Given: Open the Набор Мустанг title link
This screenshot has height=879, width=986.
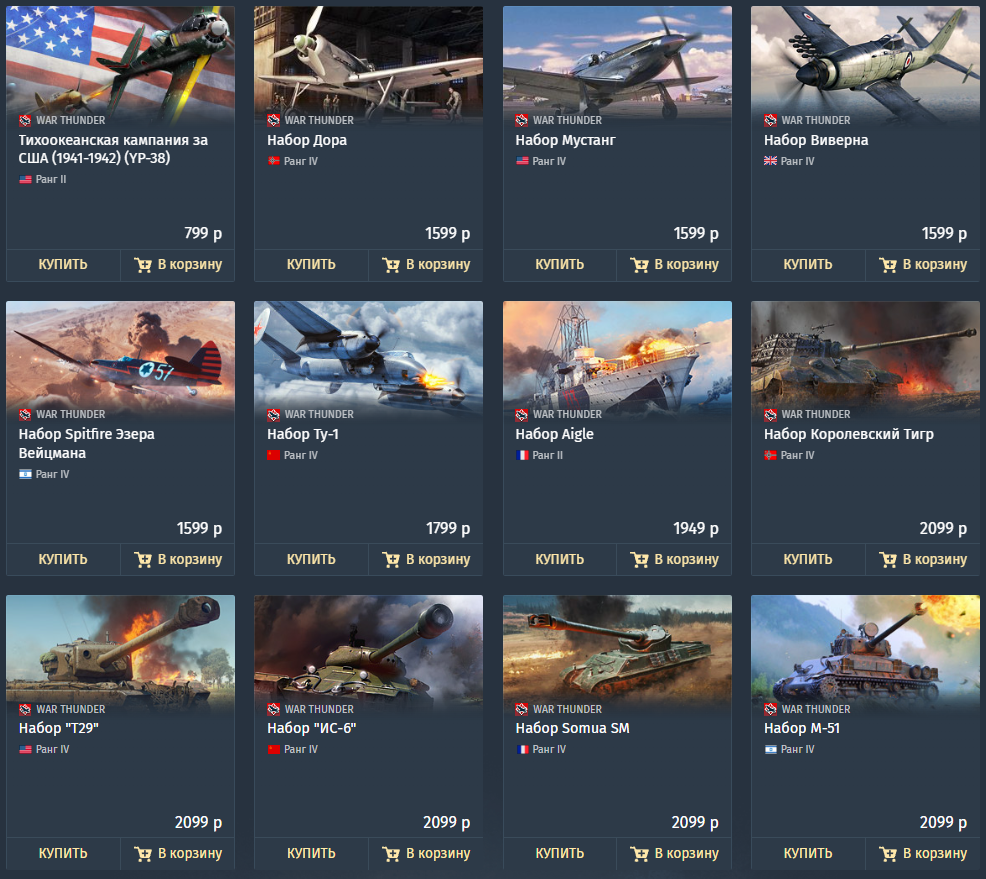Looking at the screenshot, I should click(x=565, y=140).
